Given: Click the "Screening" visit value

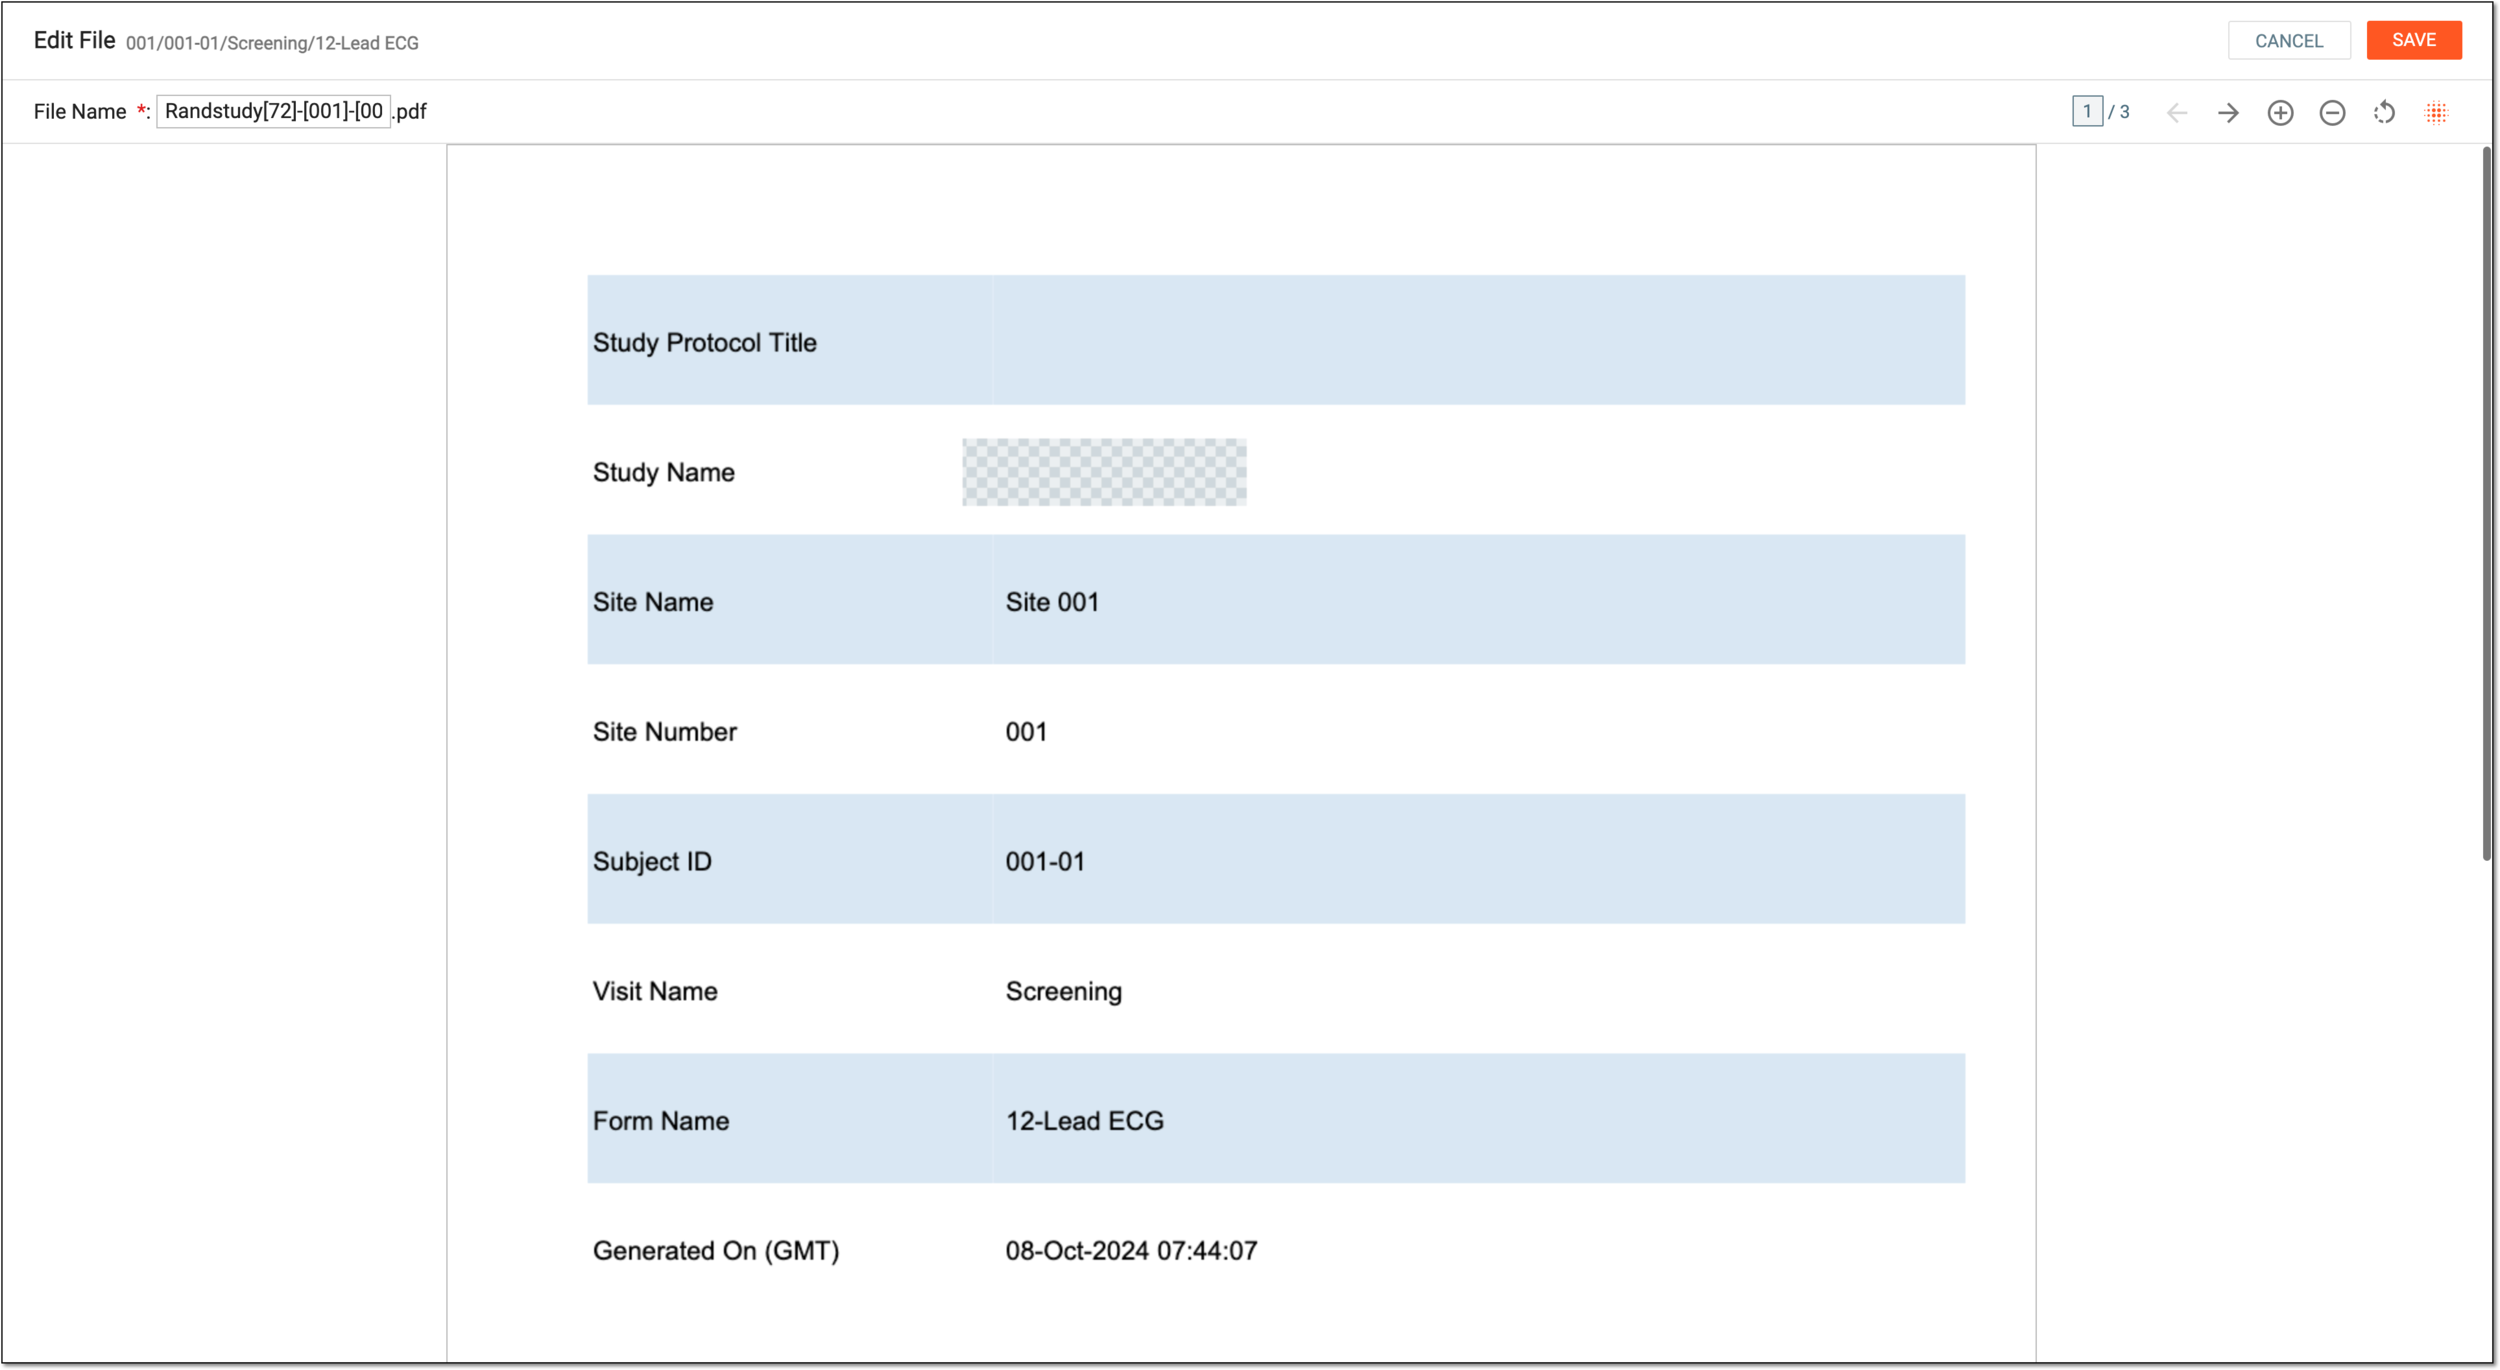Looking at the screenshot, I should [1064, 991].
